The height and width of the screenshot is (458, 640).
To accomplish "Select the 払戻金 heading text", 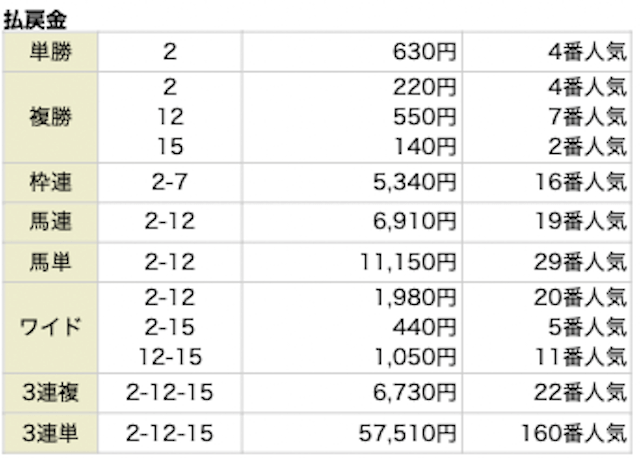I will [35, 20].
